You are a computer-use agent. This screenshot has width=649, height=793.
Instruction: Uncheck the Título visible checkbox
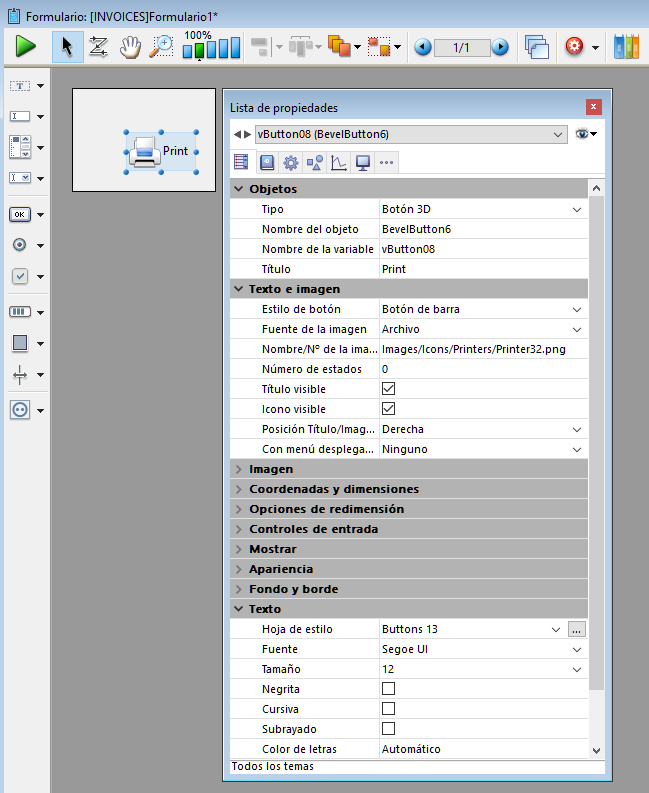[x=389, y=389]
